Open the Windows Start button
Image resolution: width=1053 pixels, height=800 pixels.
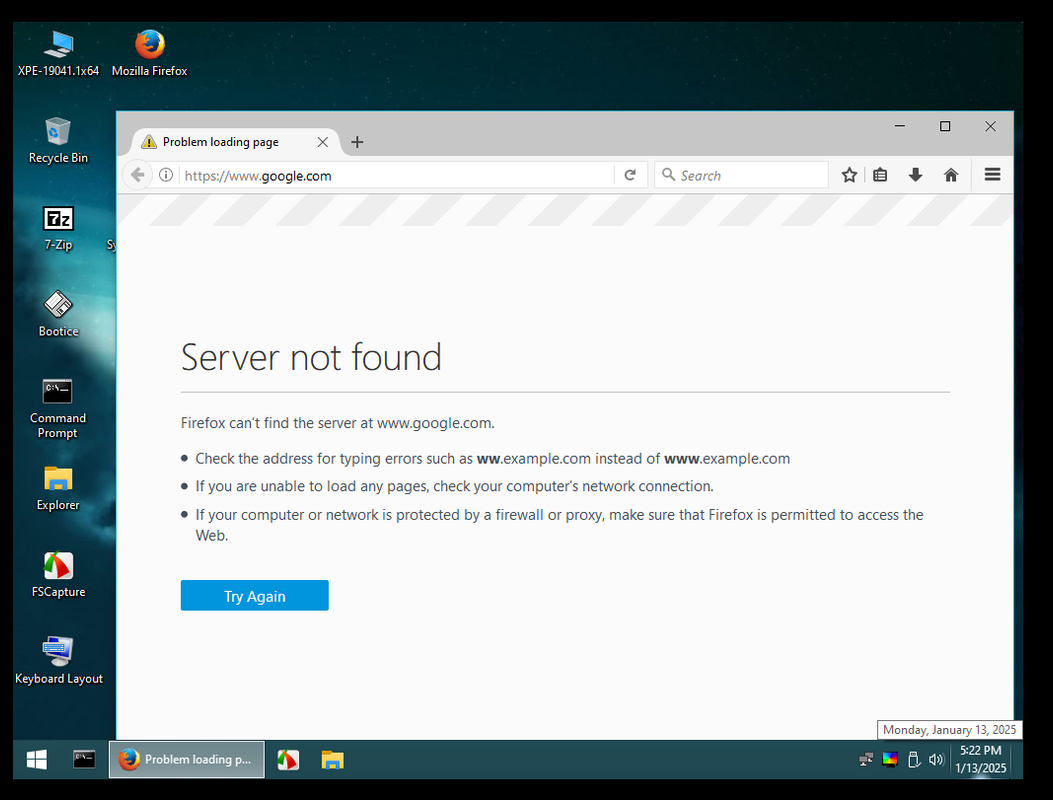pos(37,760)
